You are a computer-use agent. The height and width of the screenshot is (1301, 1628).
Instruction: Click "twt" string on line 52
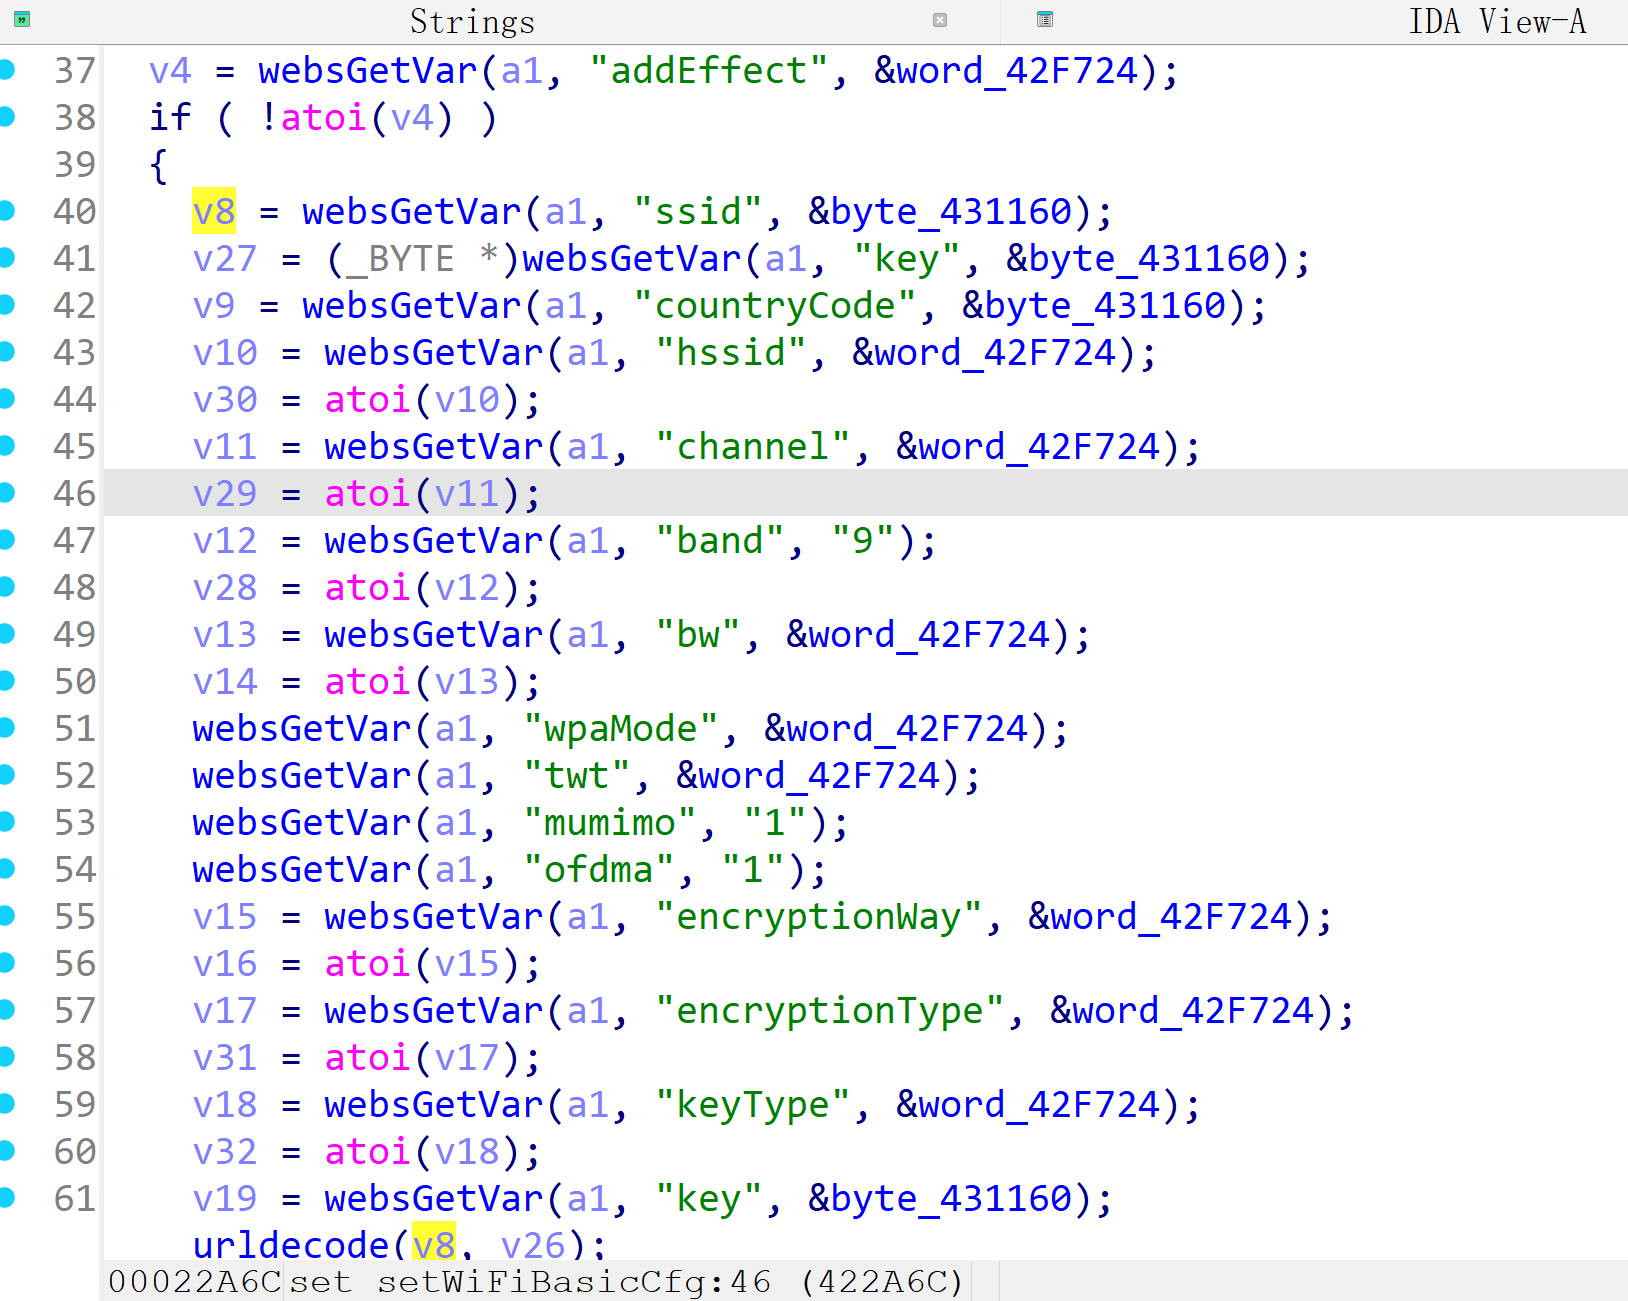tap(577, 775)
